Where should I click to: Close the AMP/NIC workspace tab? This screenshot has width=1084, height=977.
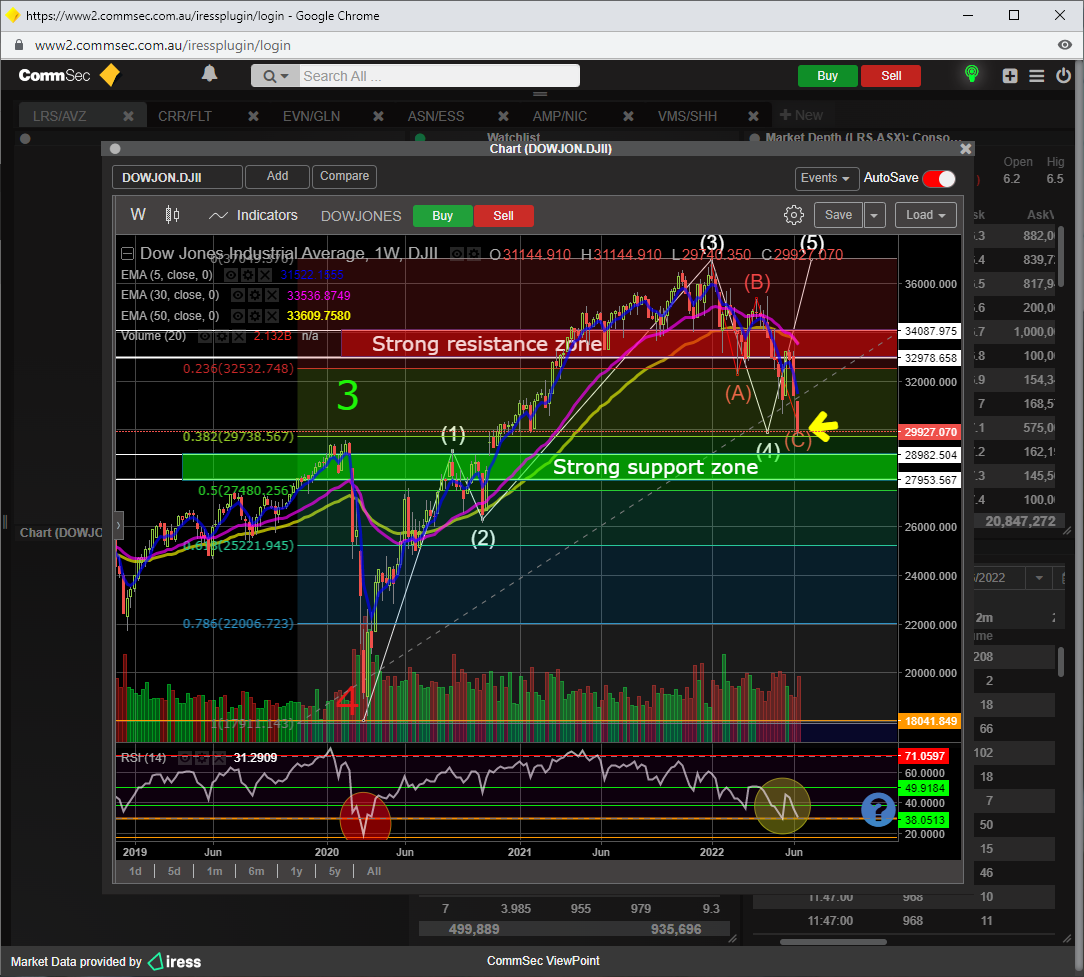(628, 116)
